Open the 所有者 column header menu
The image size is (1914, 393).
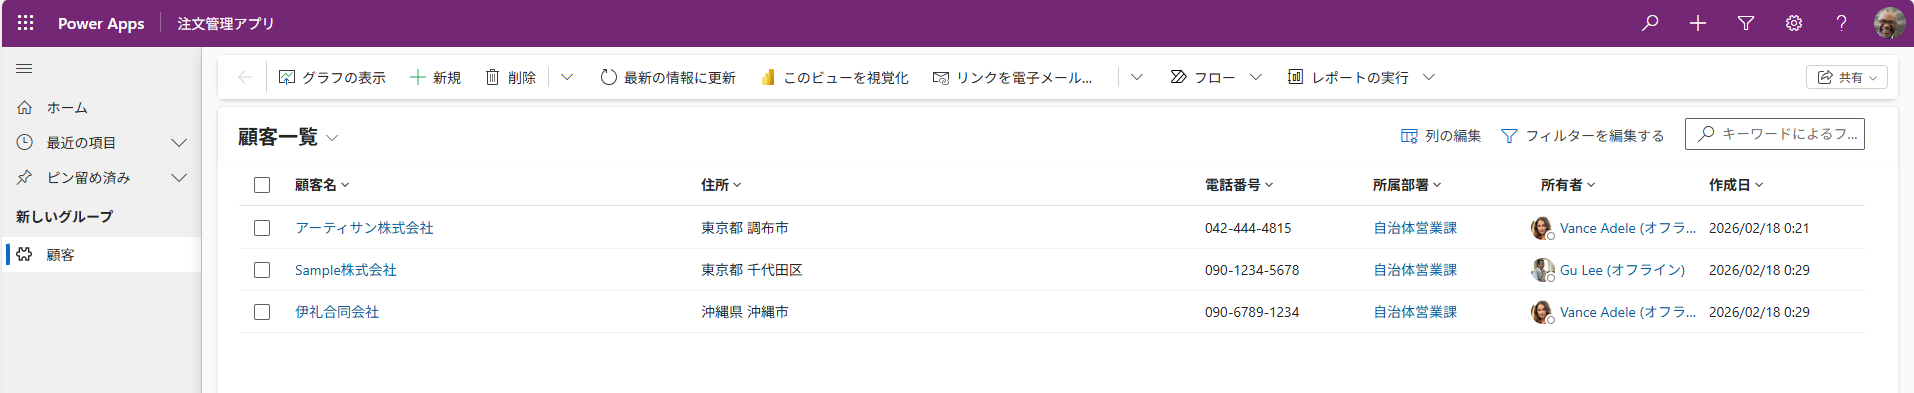pyautogui.click(x=1568, y=185)
